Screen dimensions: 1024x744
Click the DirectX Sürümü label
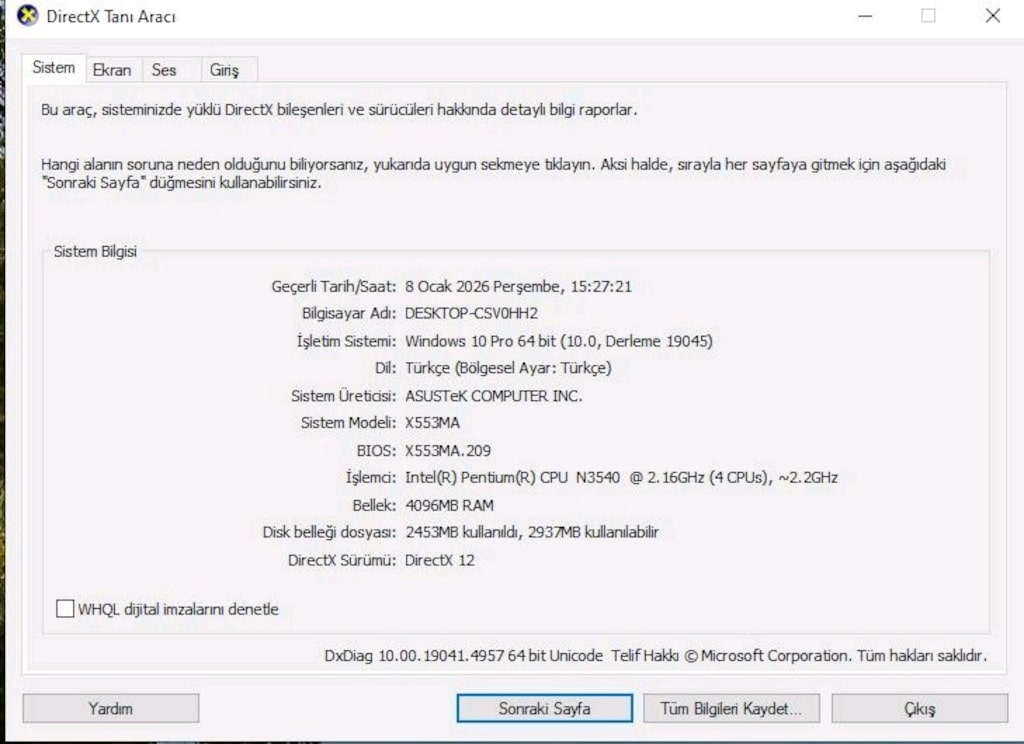click(342, 560)
